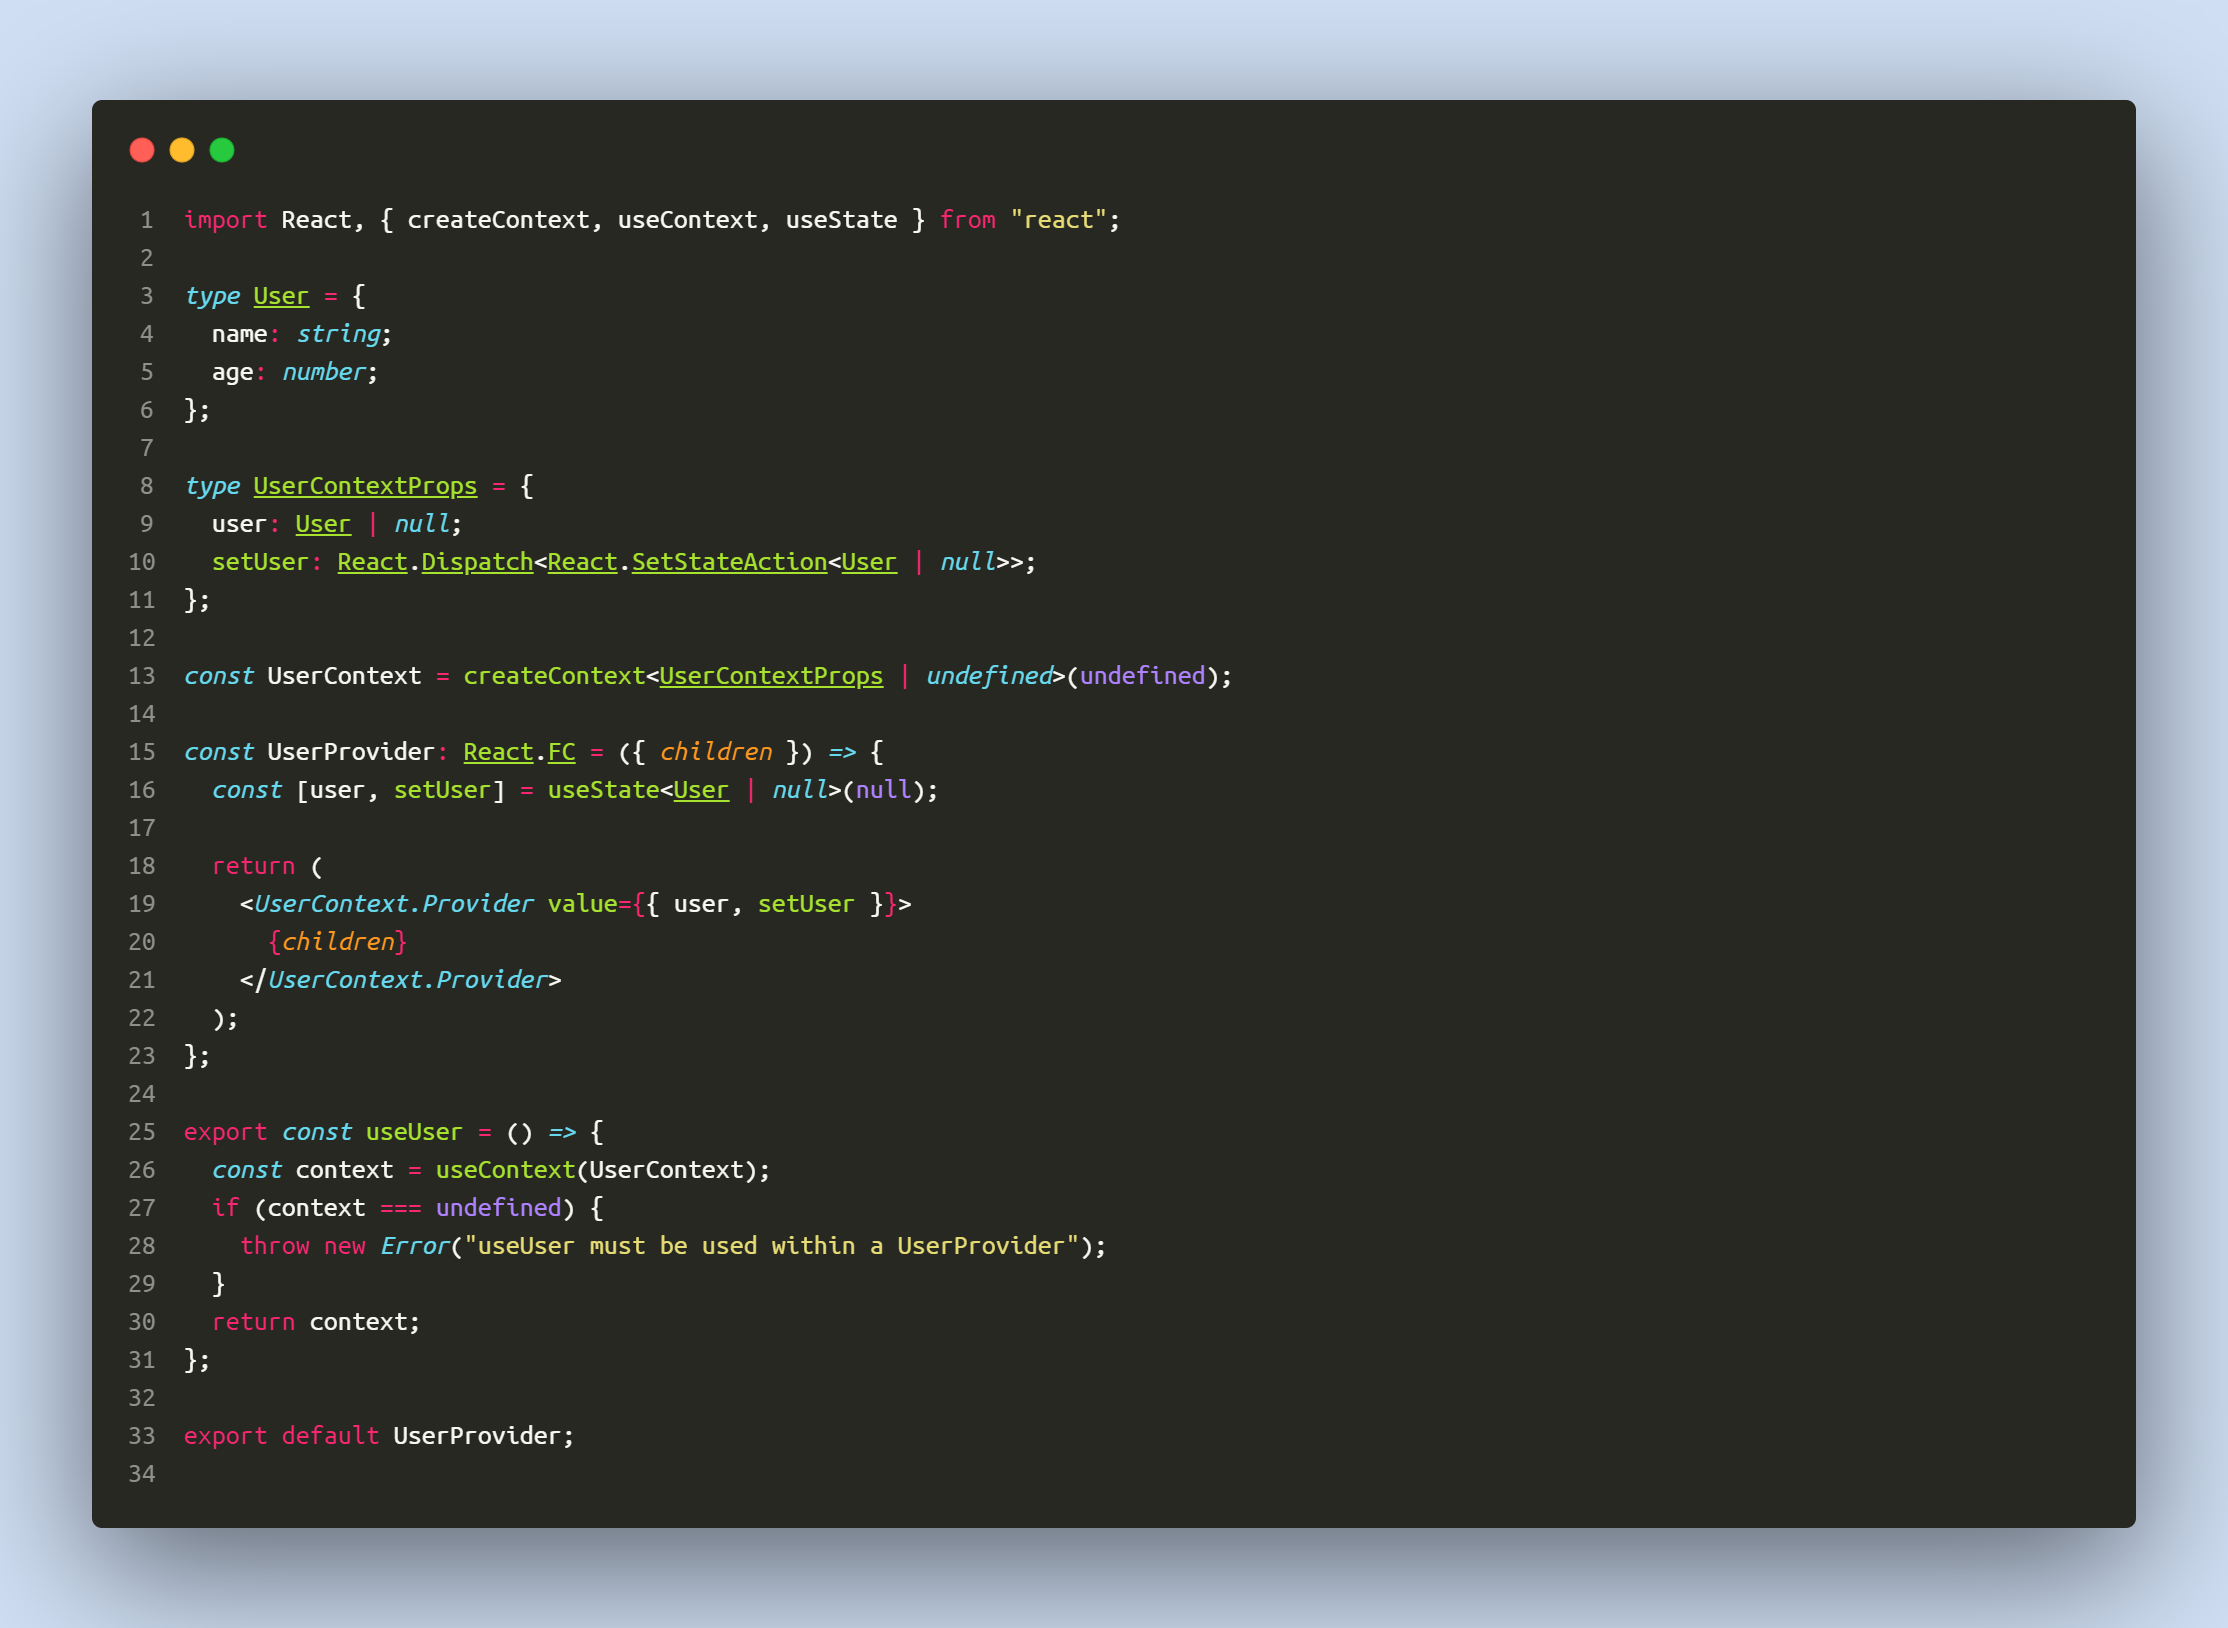Click the "return" keyword on line 18

pos(253,866)
